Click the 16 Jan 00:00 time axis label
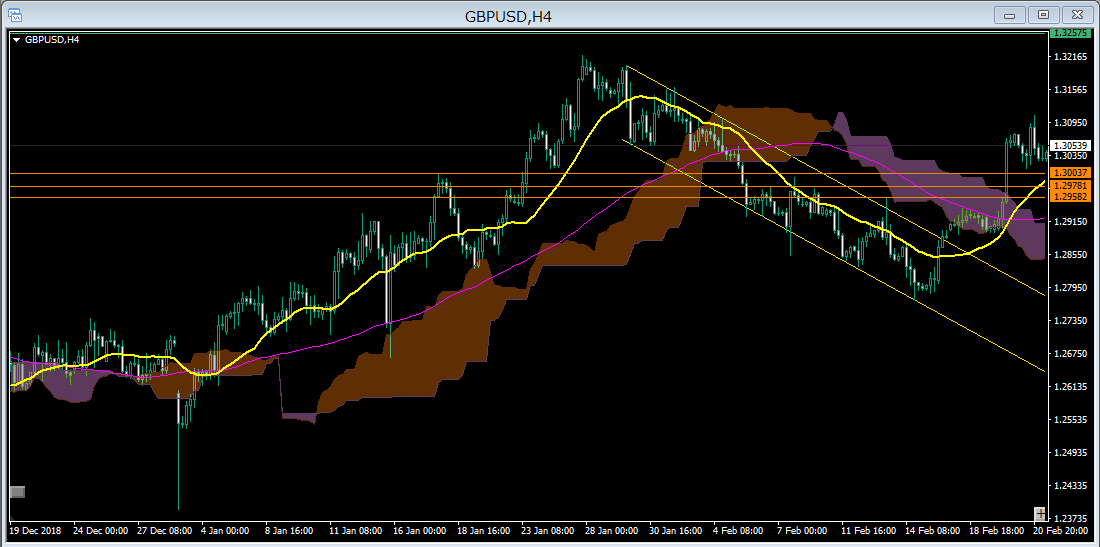 click(419, 532)
